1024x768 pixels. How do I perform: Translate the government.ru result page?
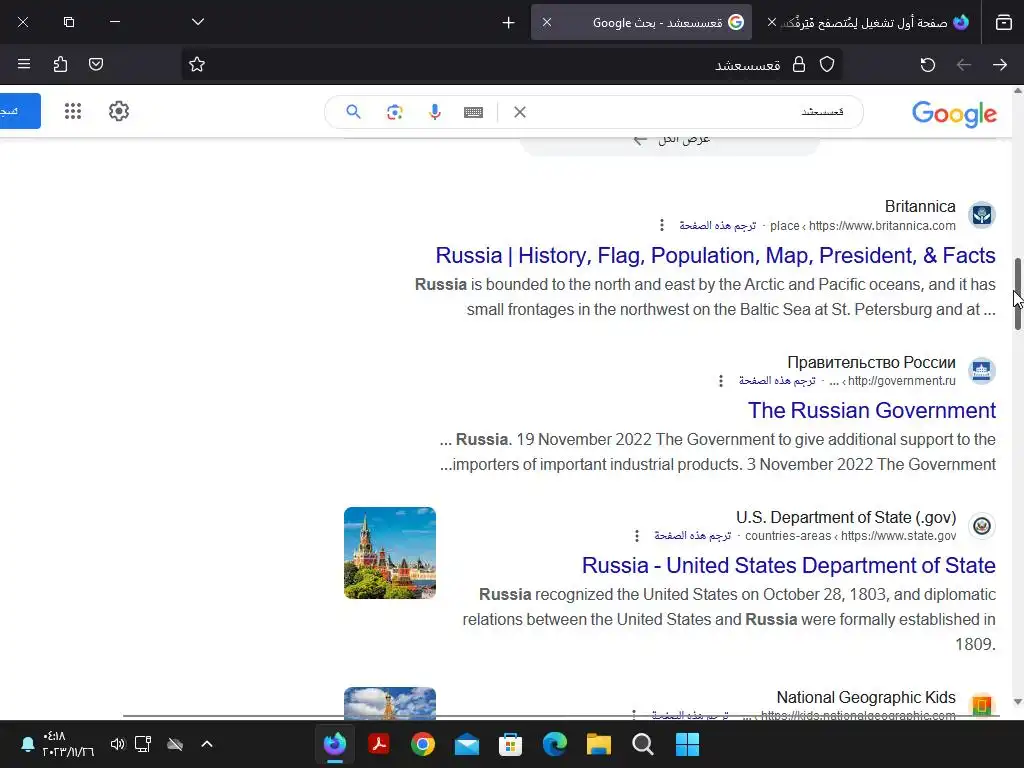pos(777,381)
